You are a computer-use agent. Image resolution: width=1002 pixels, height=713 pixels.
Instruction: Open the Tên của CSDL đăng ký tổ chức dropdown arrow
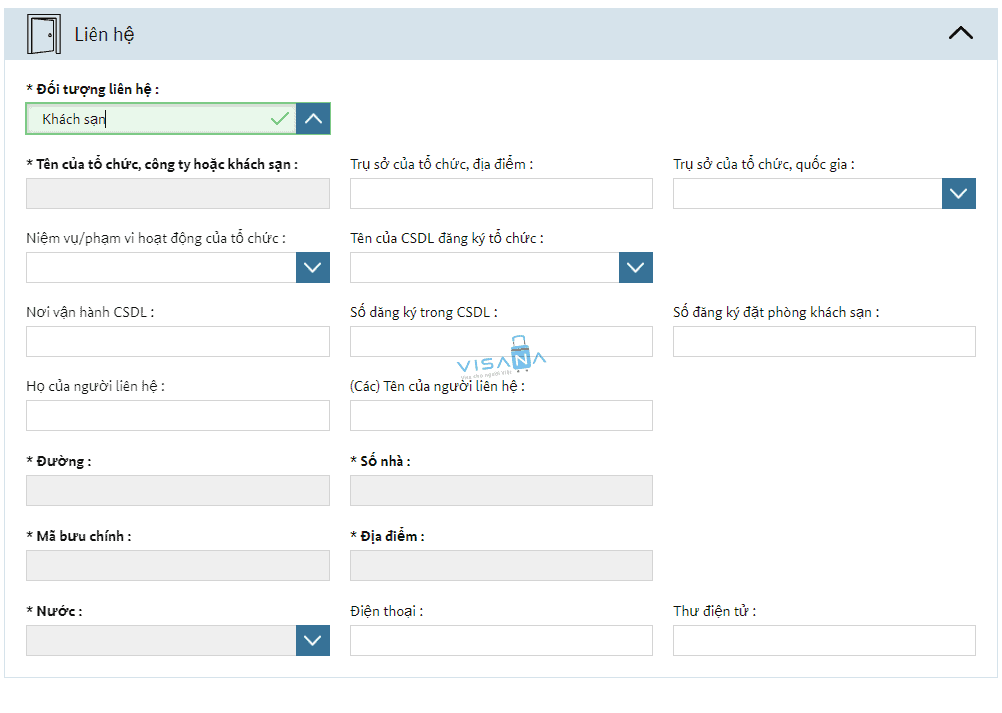(636, 268)
